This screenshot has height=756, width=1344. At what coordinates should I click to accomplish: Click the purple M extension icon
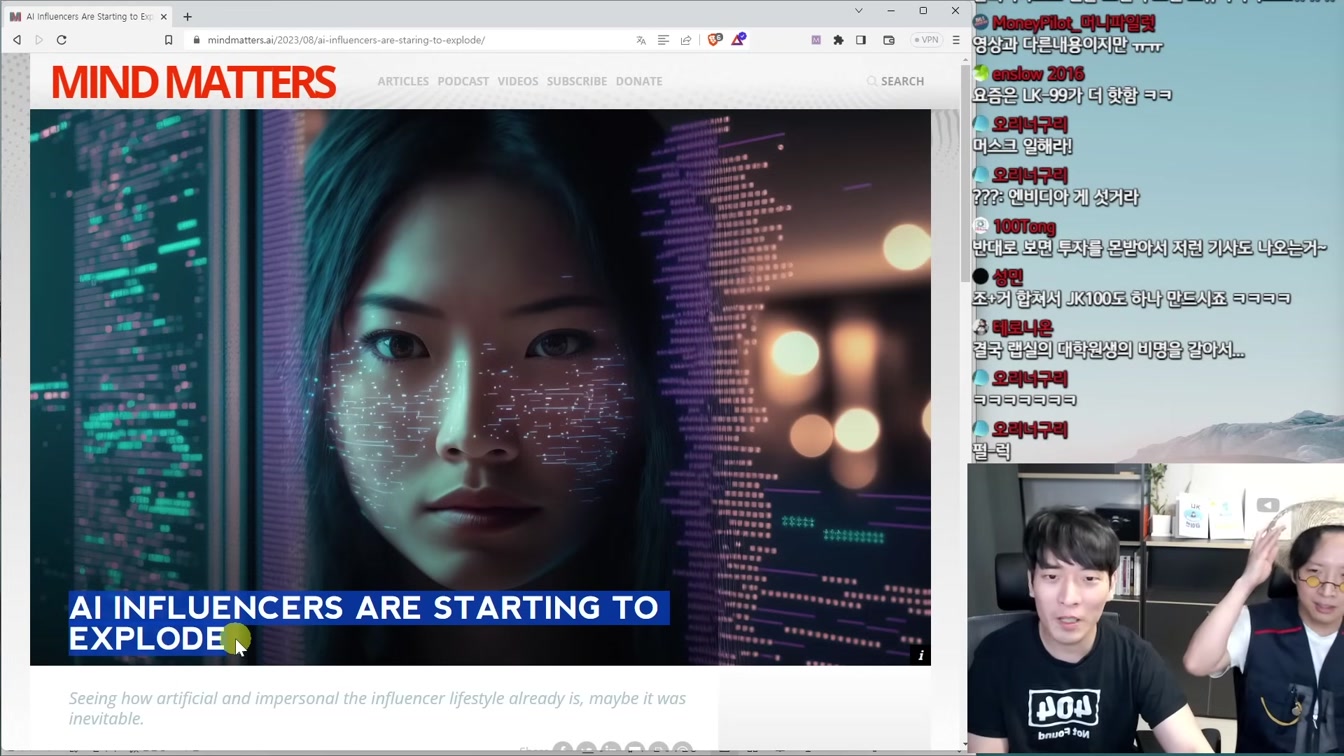pos(816,40)
